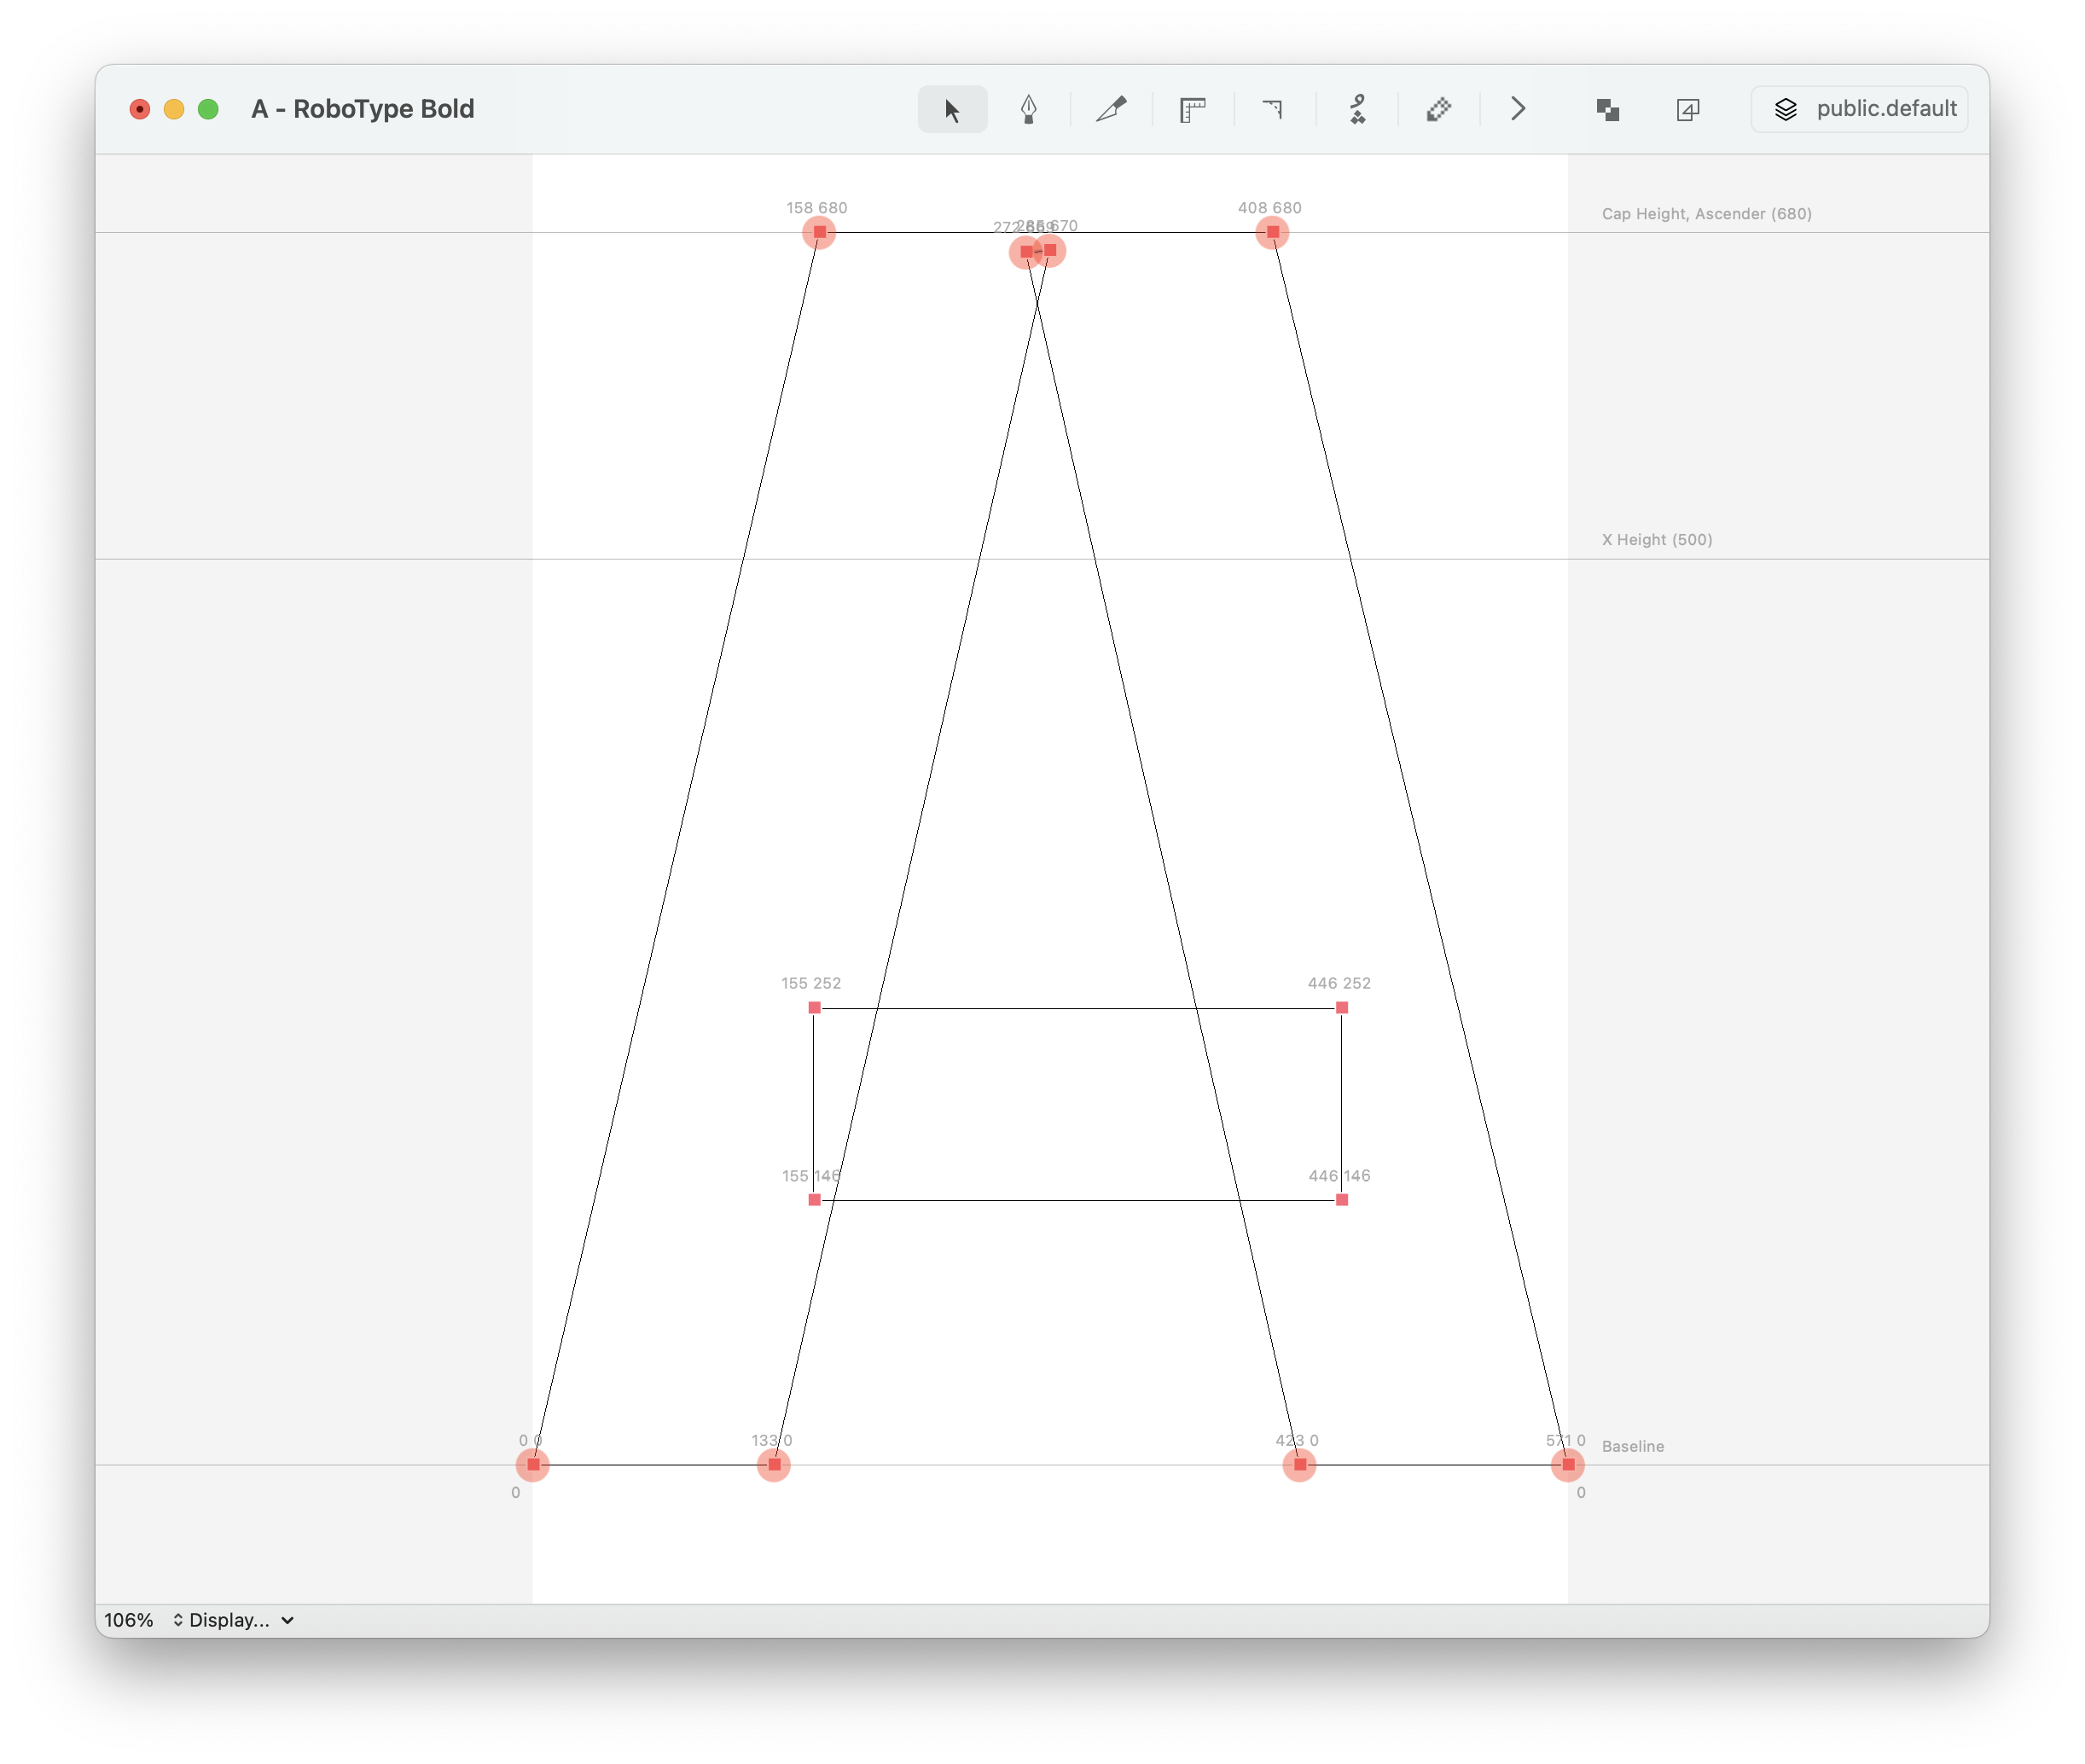The width and height of the screenshot is (2085, 1764).
Task: Click the numbered layers square icon
Action: click(1687, 110)
